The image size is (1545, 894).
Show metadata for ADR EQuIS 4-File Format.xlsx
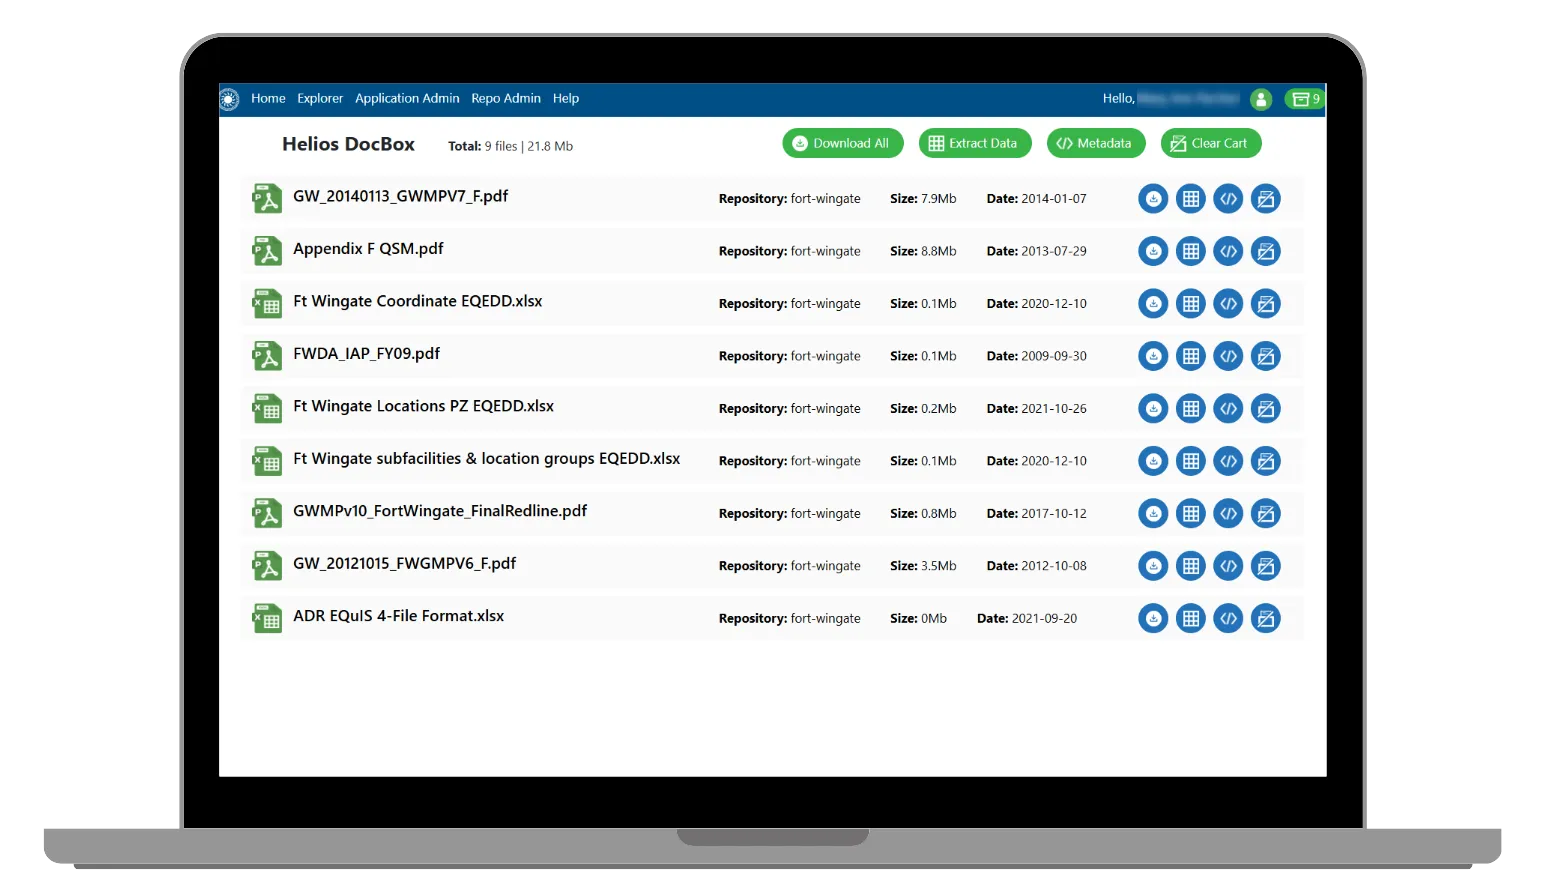tap(1228, 619)
